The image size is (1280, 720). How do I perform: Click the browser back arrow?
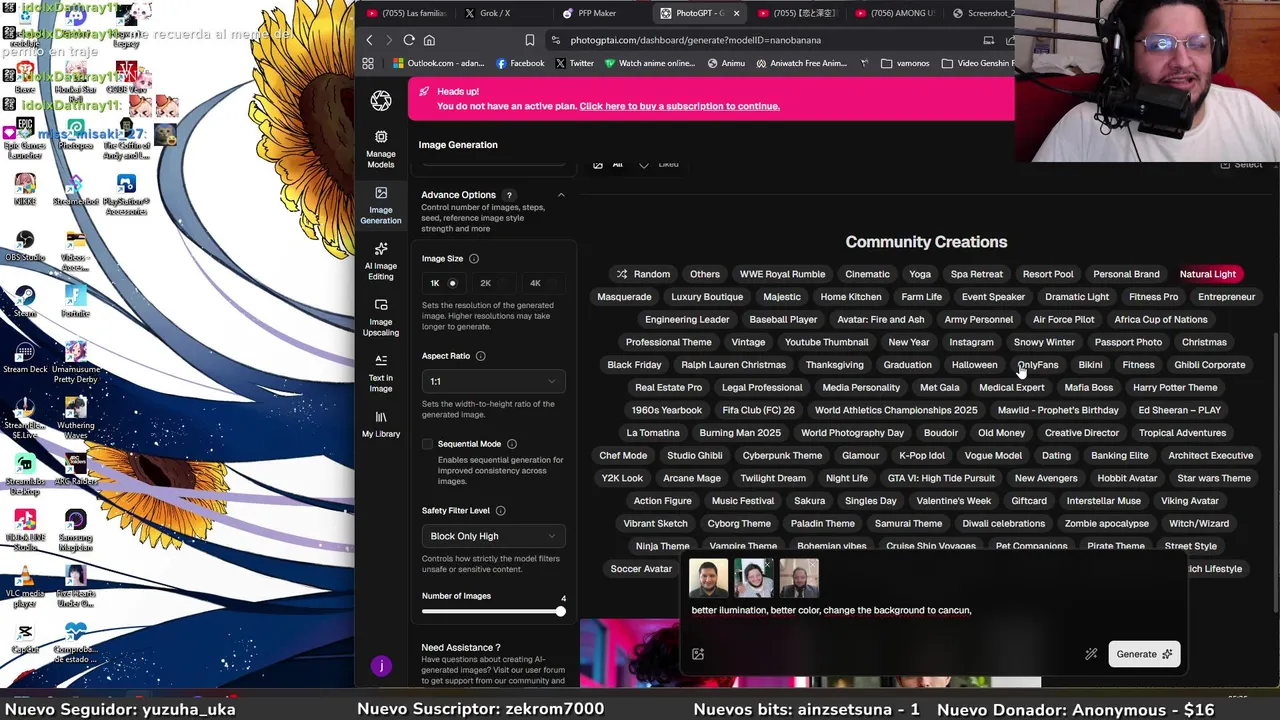coord(369,40)
